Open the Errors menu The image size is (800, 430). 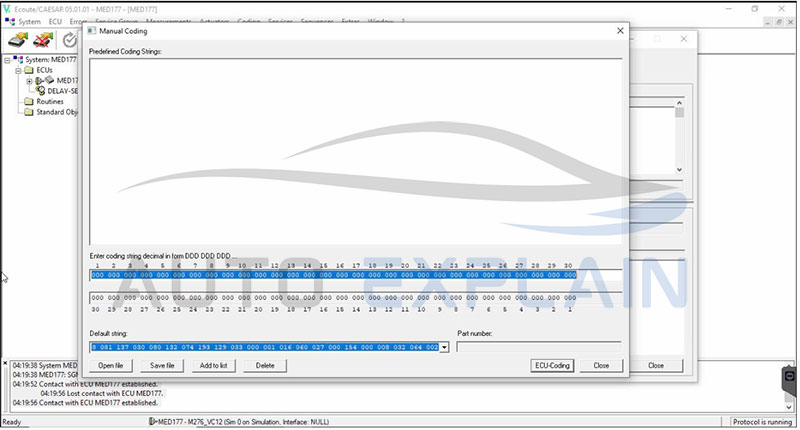(x=78, y=21)
